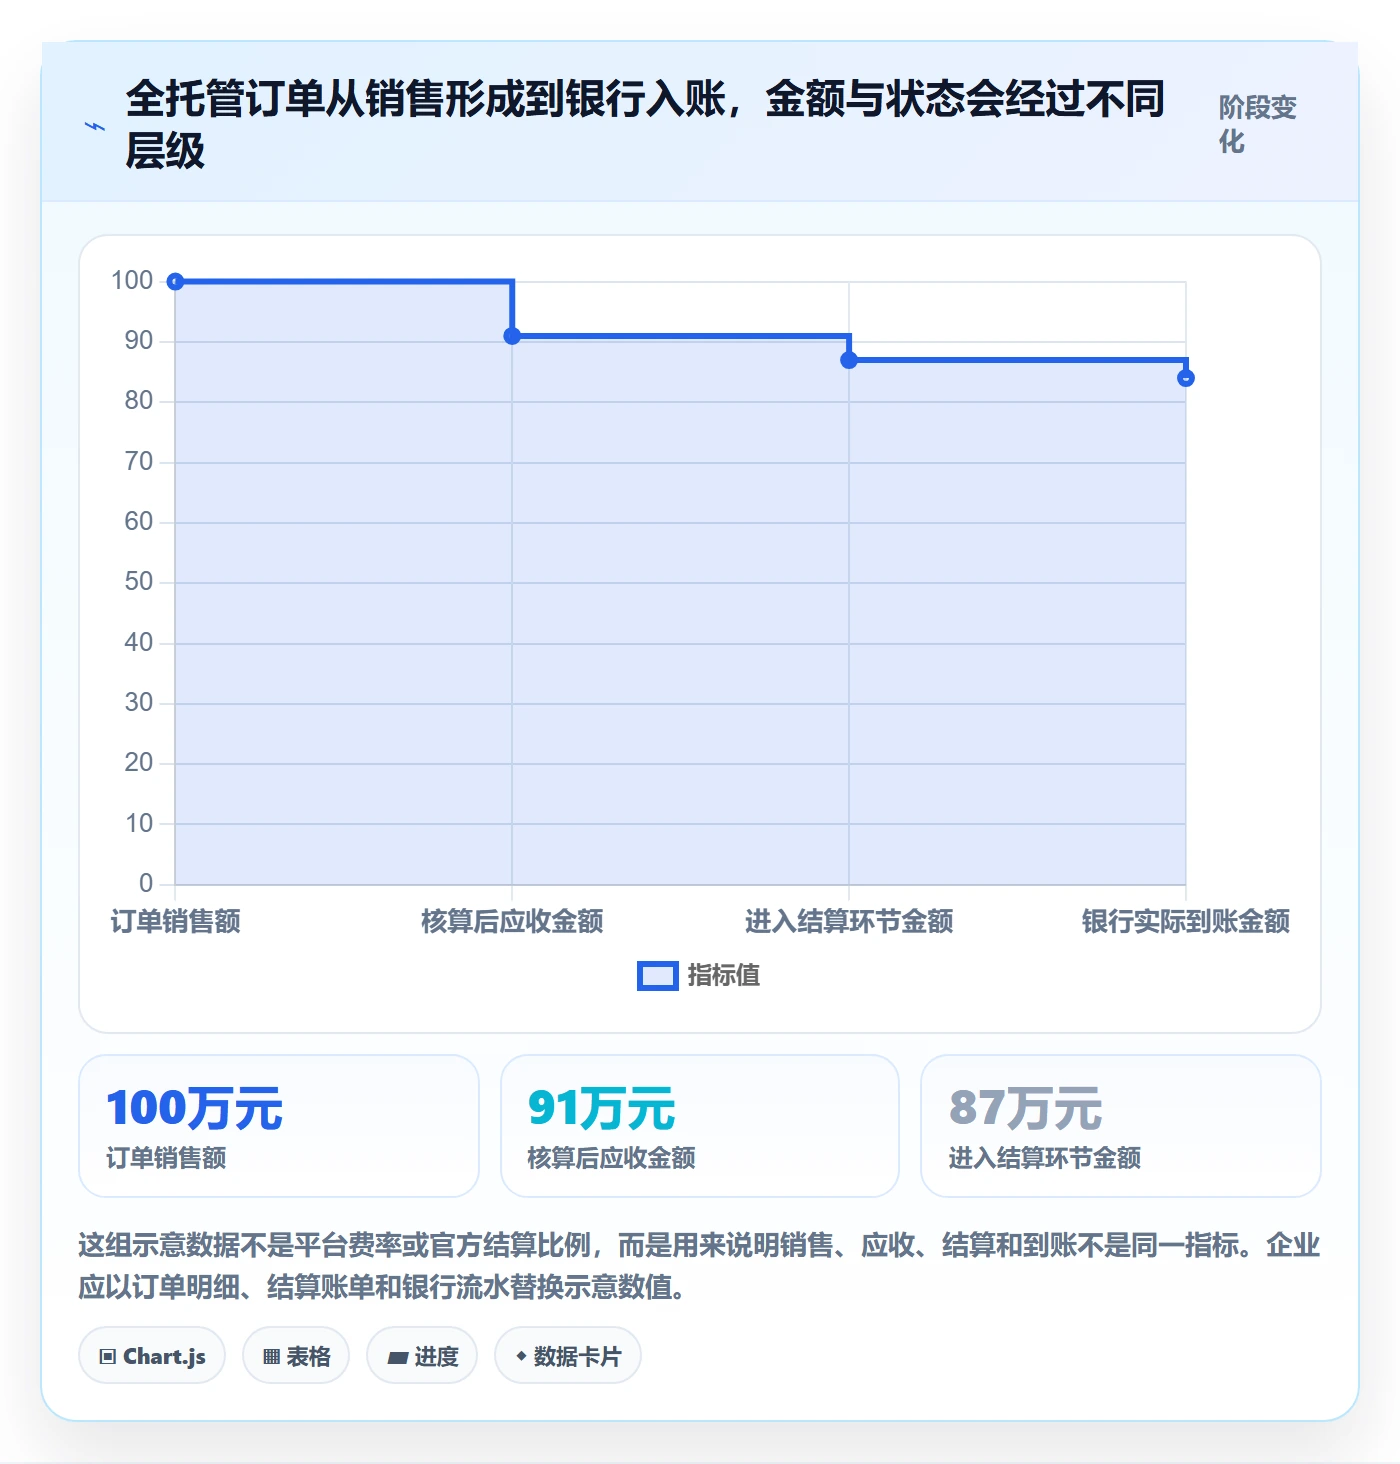Viewport: 1400px width, 1464px height.
Task: Click the diamond icon in the 数据卡片 chip
Action: click(x=521, y=1356)
